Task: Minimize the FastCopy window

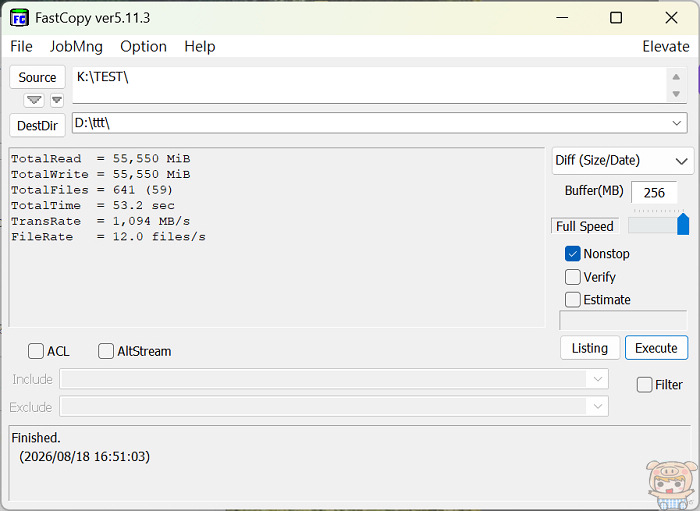Action: tap(562, 18)
